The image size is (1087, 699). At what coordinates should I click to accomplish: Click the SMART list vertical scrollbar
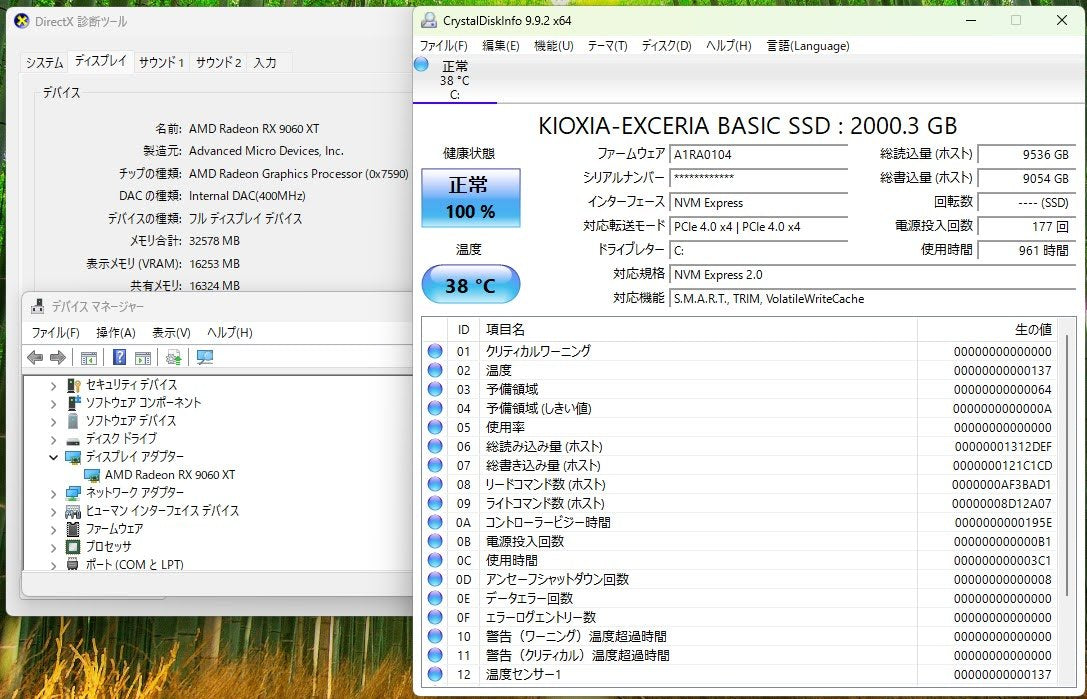(x=1068, y=465)
